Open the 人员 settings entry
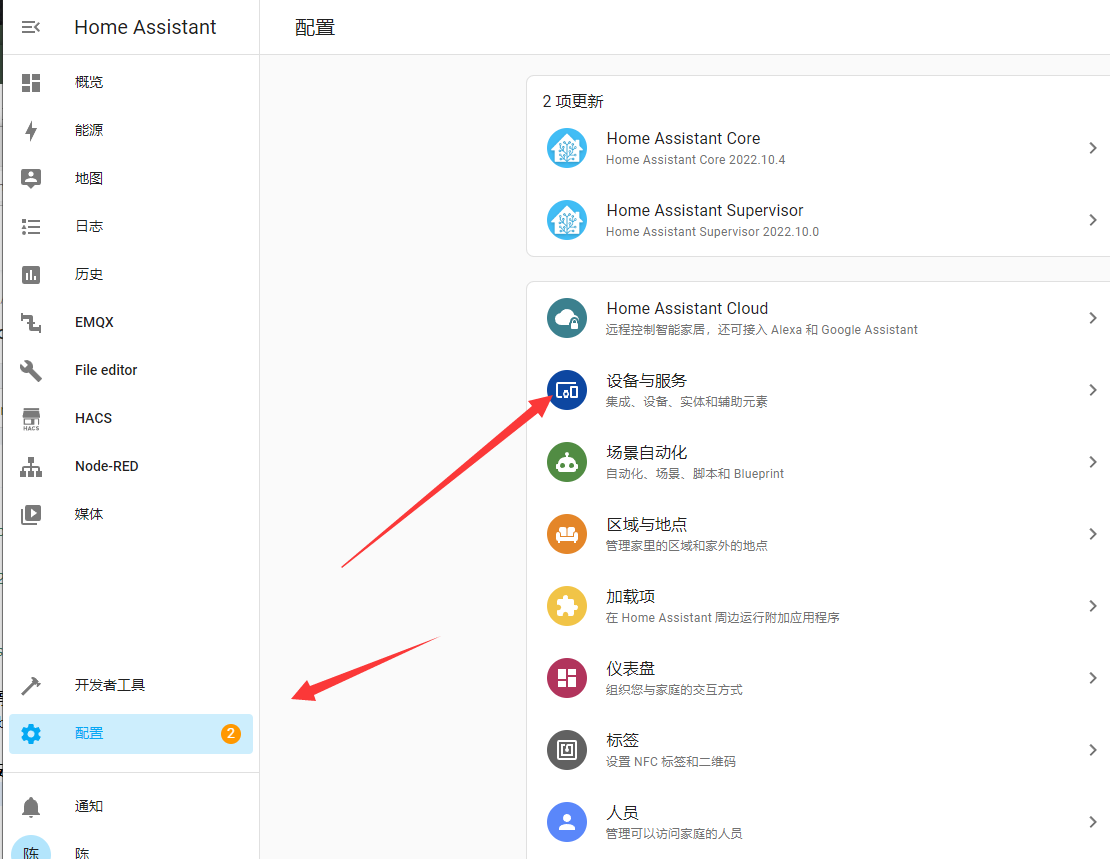Viewport: 1110px width, 859px height. point(818,822)
